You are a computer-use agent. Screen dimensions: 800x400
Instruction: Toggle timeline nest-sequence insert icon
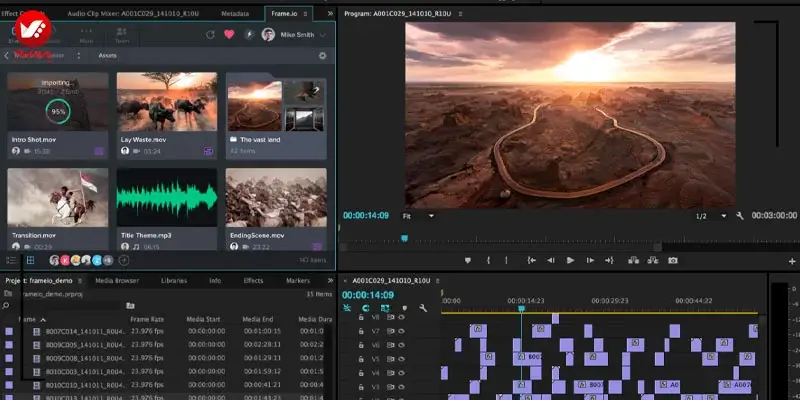(347, 308)
